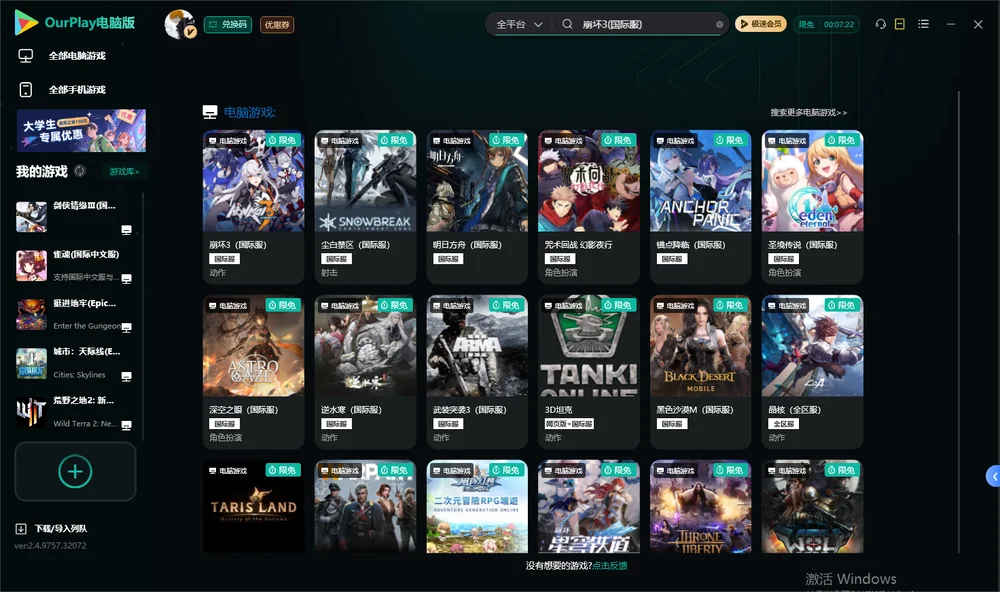Open the Black Desert Mobile cover
1000x592 pixels.
700,346
